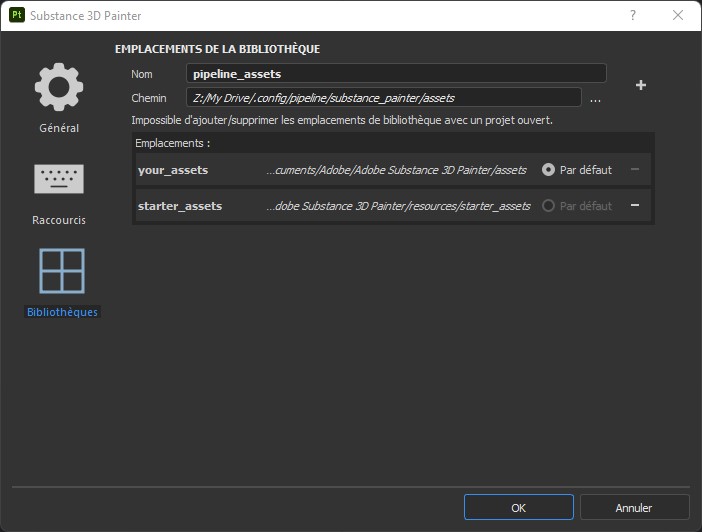Image resolution: width=702 pixels, height=532 pixels.
Task: Close the preferences dialog window
Action: click(x=678, y=15)
